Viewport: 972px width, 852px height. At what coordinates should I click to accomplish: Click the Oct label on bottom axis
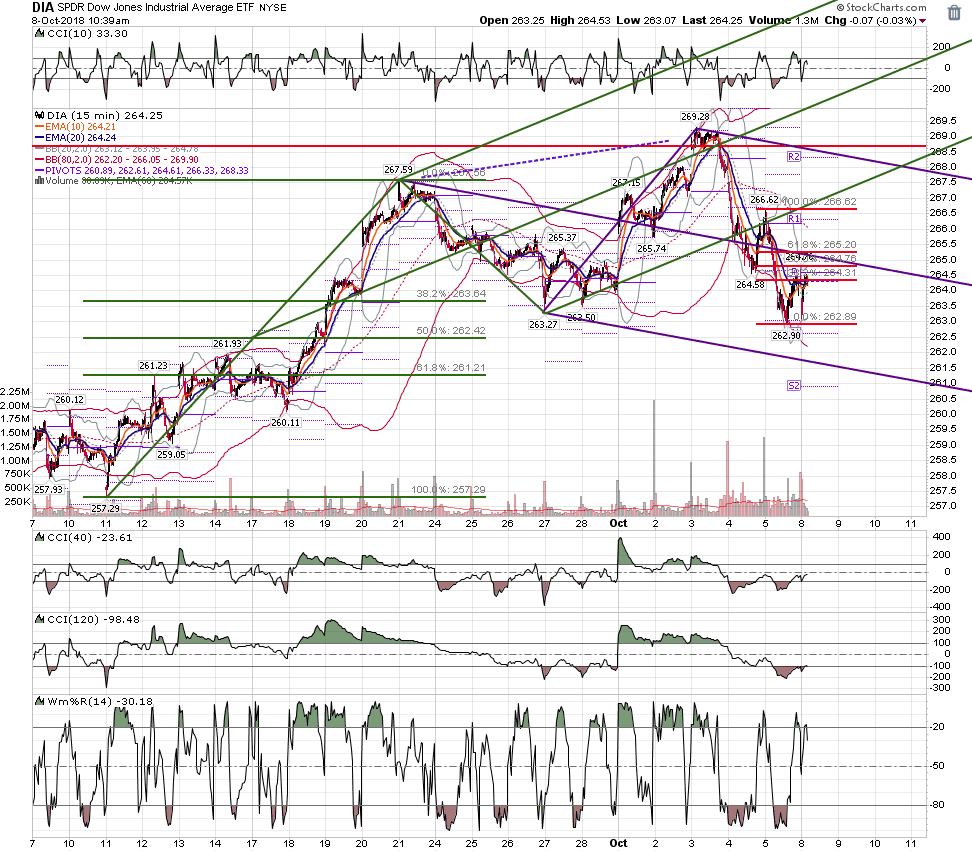coord(618,843)
